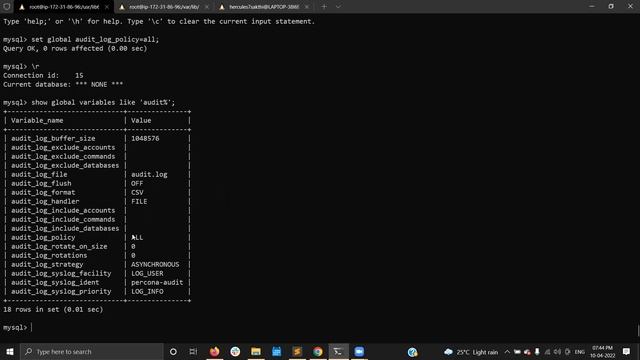Click the value 1048576 in the table
The image size is (640, 360).
(145, 138)
